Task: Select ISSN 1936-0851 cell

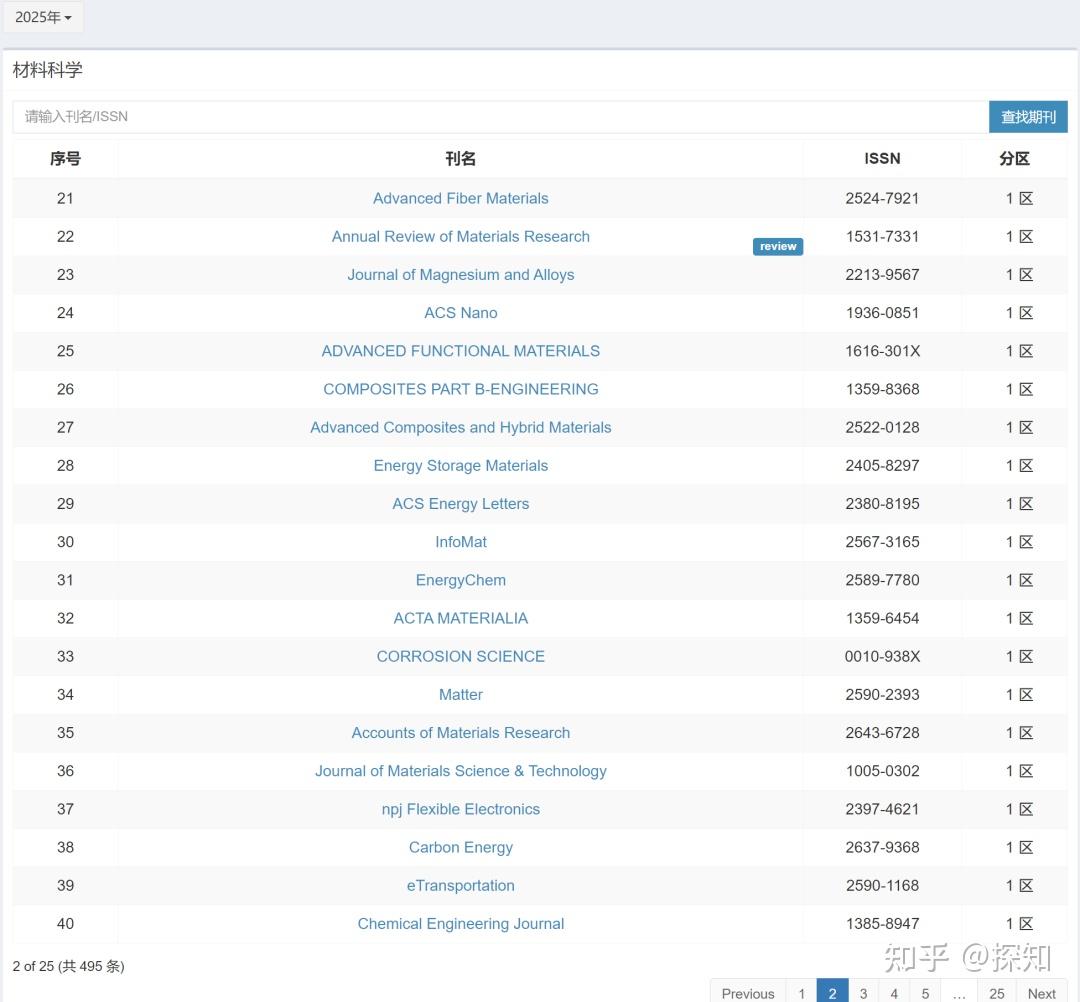Action: pyautogui.click(x=882, y=313)
